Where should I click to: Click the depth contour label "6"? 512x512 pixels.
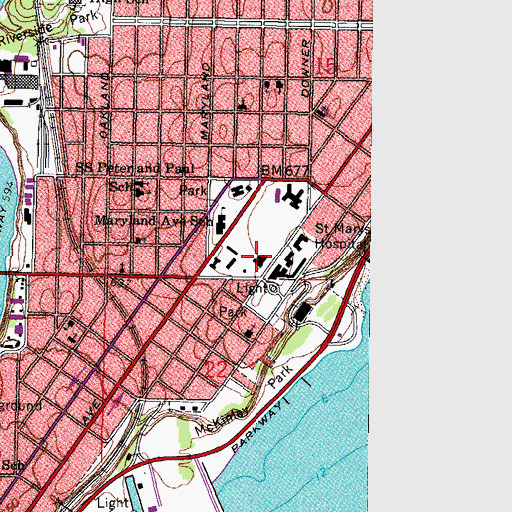(325, 398)
